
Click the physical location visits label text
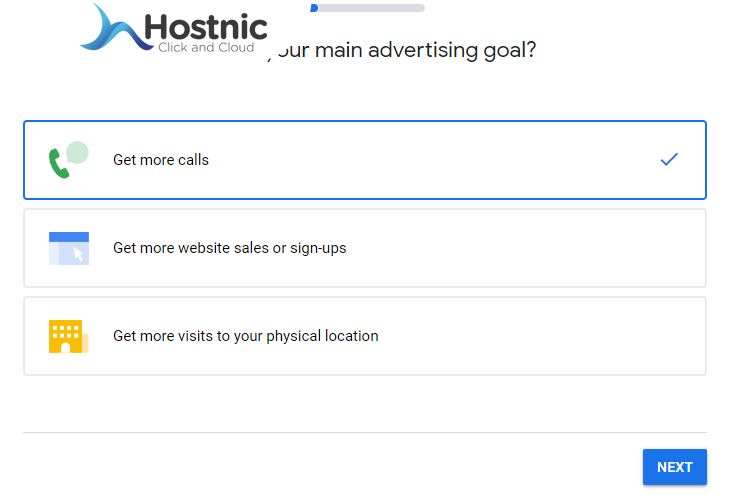245,336
